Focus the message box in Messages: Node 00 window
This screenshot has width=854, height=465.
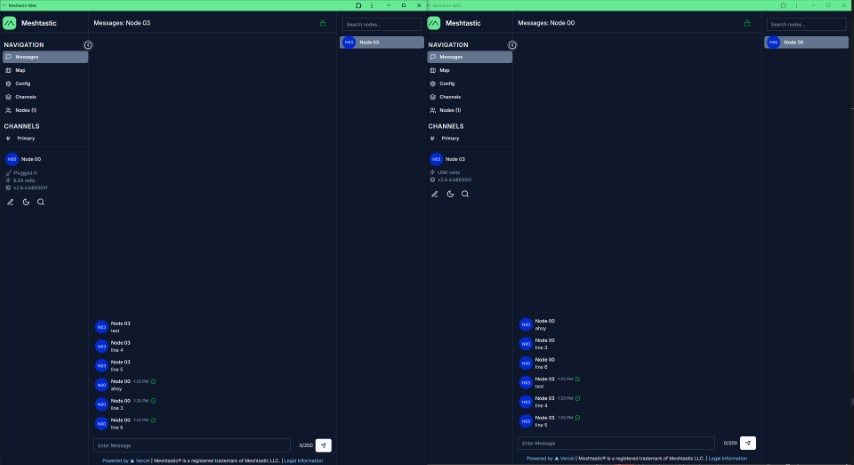coord(616,443)
